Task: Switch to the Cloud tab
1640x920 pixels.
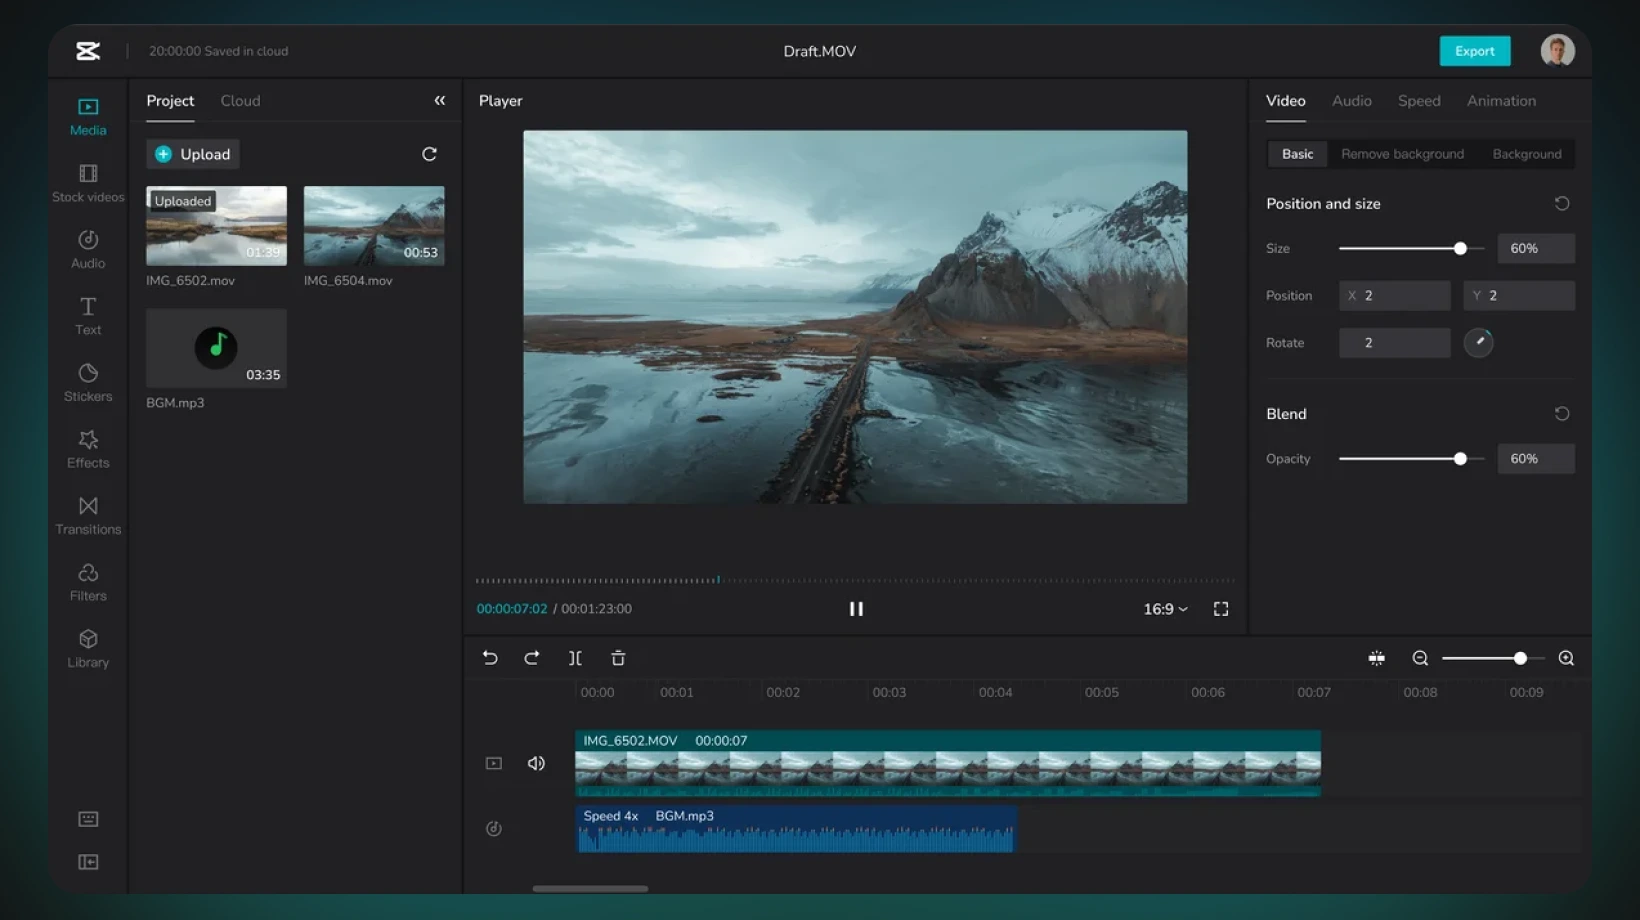Action: [x=240, y=101]
